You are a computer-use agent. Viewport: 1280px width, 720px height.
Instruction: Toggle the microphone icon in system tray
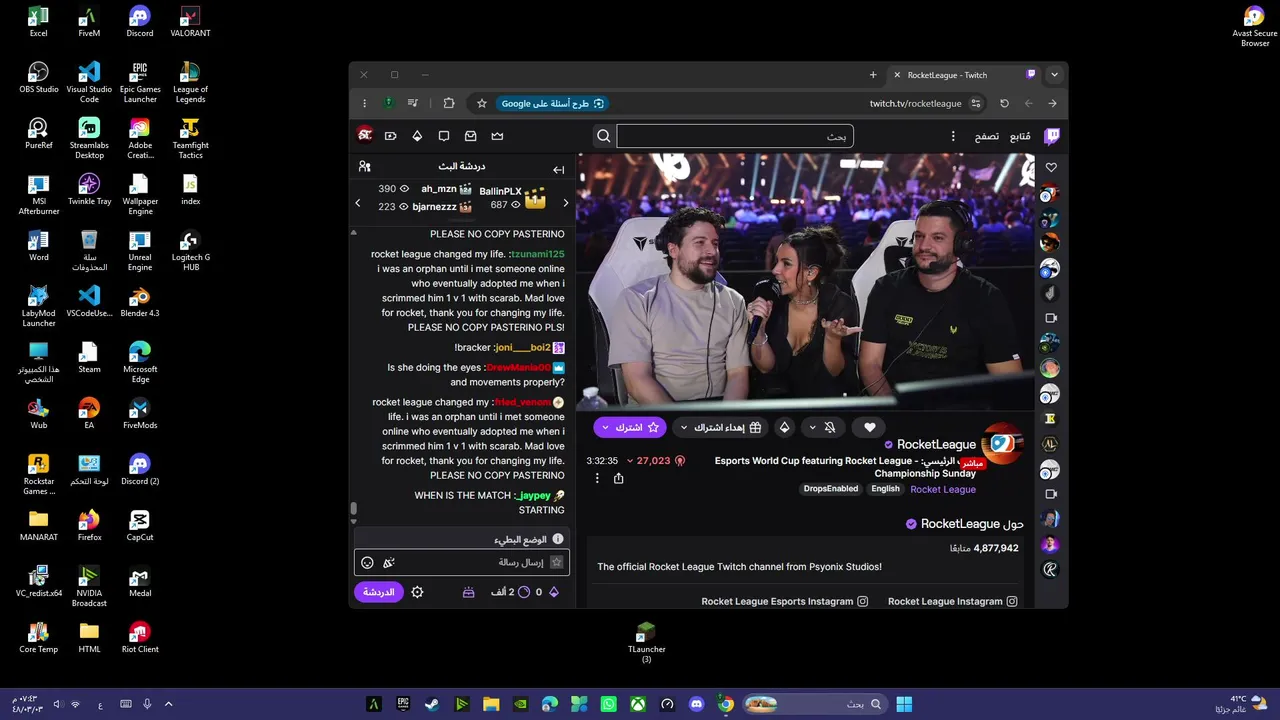pyautogui.click(x=147, y=704)
